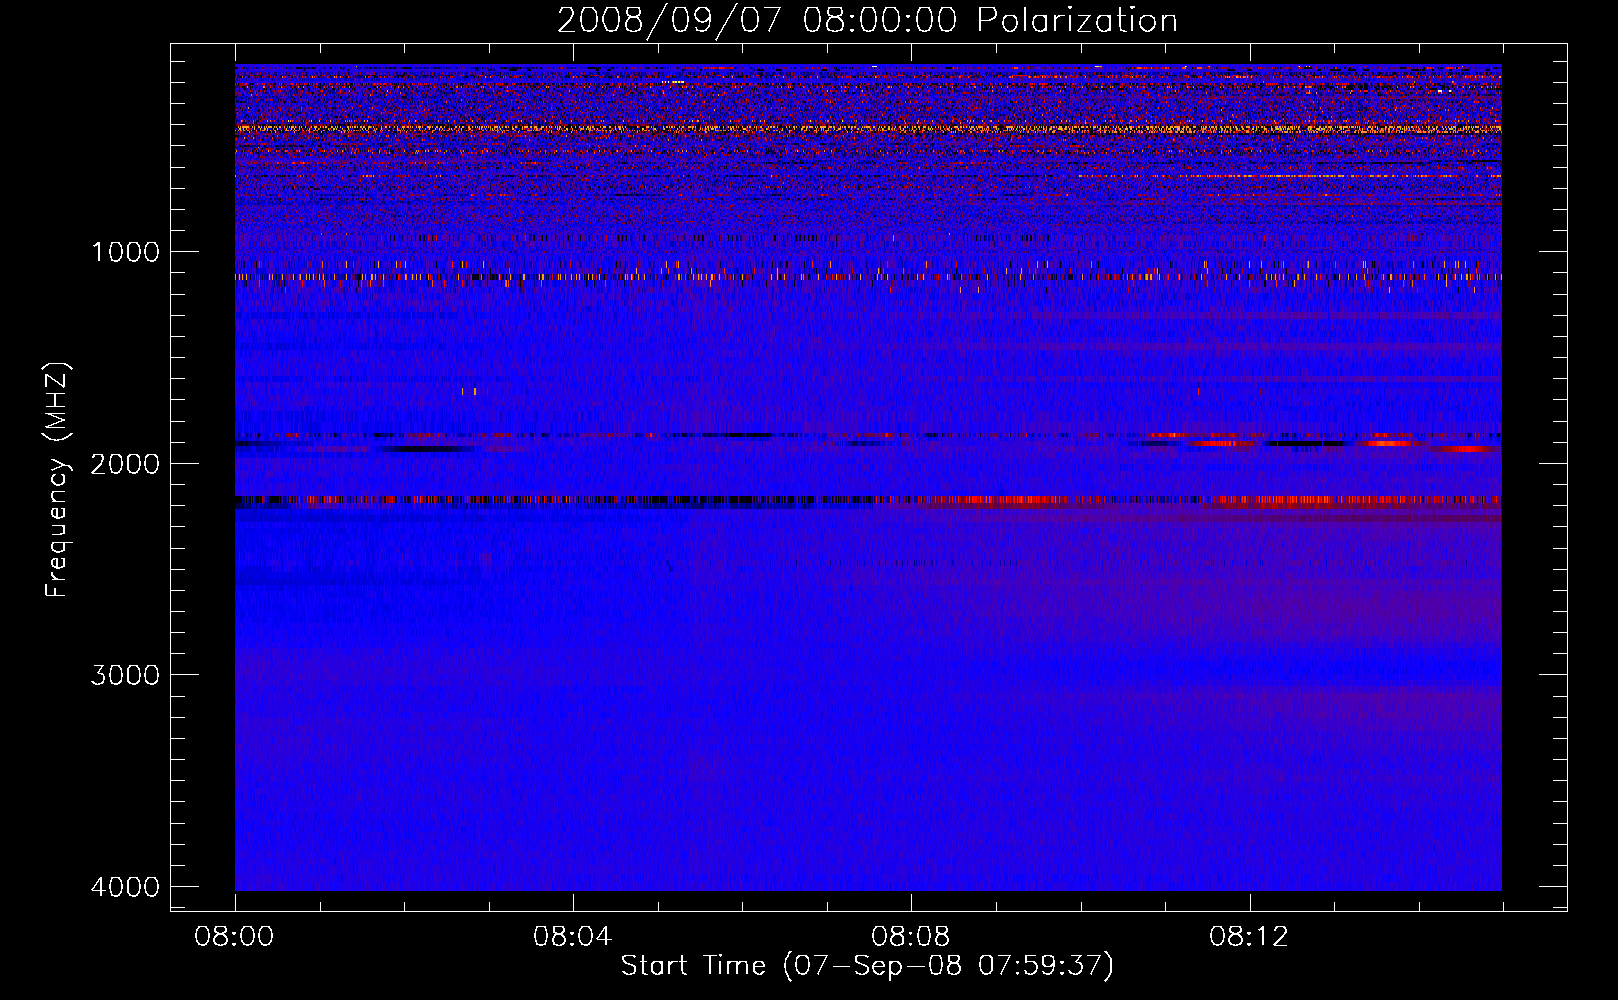
Task: Click the 08:08 time tick label
Action: point(910,937)
